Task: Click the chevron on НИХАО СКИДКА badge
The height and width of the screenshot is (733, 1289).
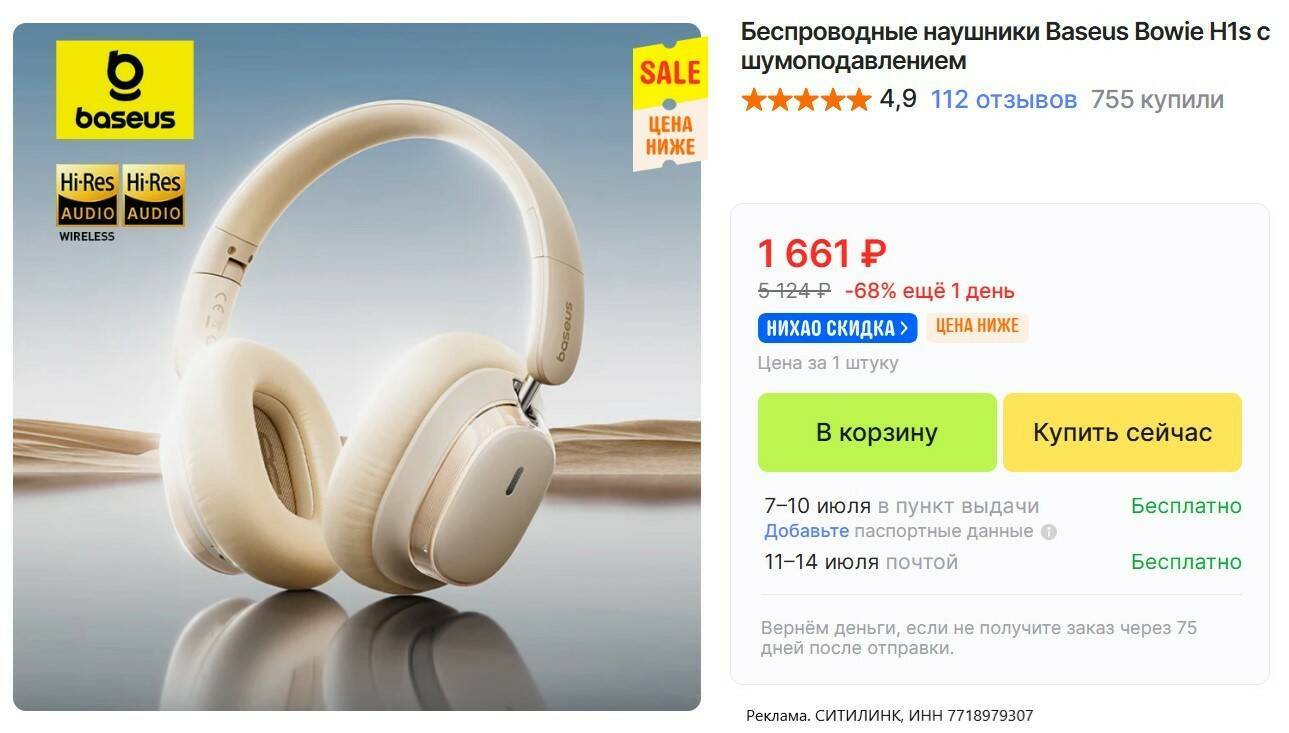Action: [x=904, y=327]
